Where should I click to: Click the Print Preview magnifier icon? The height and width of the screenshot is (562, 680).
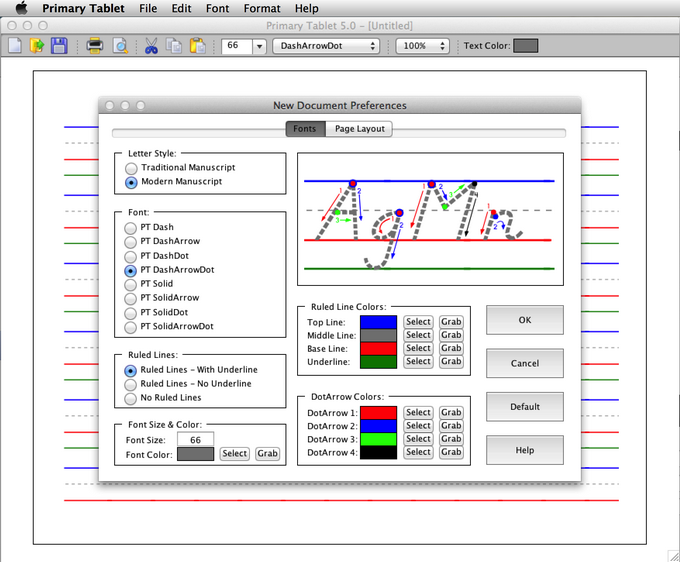click(120, 46)
